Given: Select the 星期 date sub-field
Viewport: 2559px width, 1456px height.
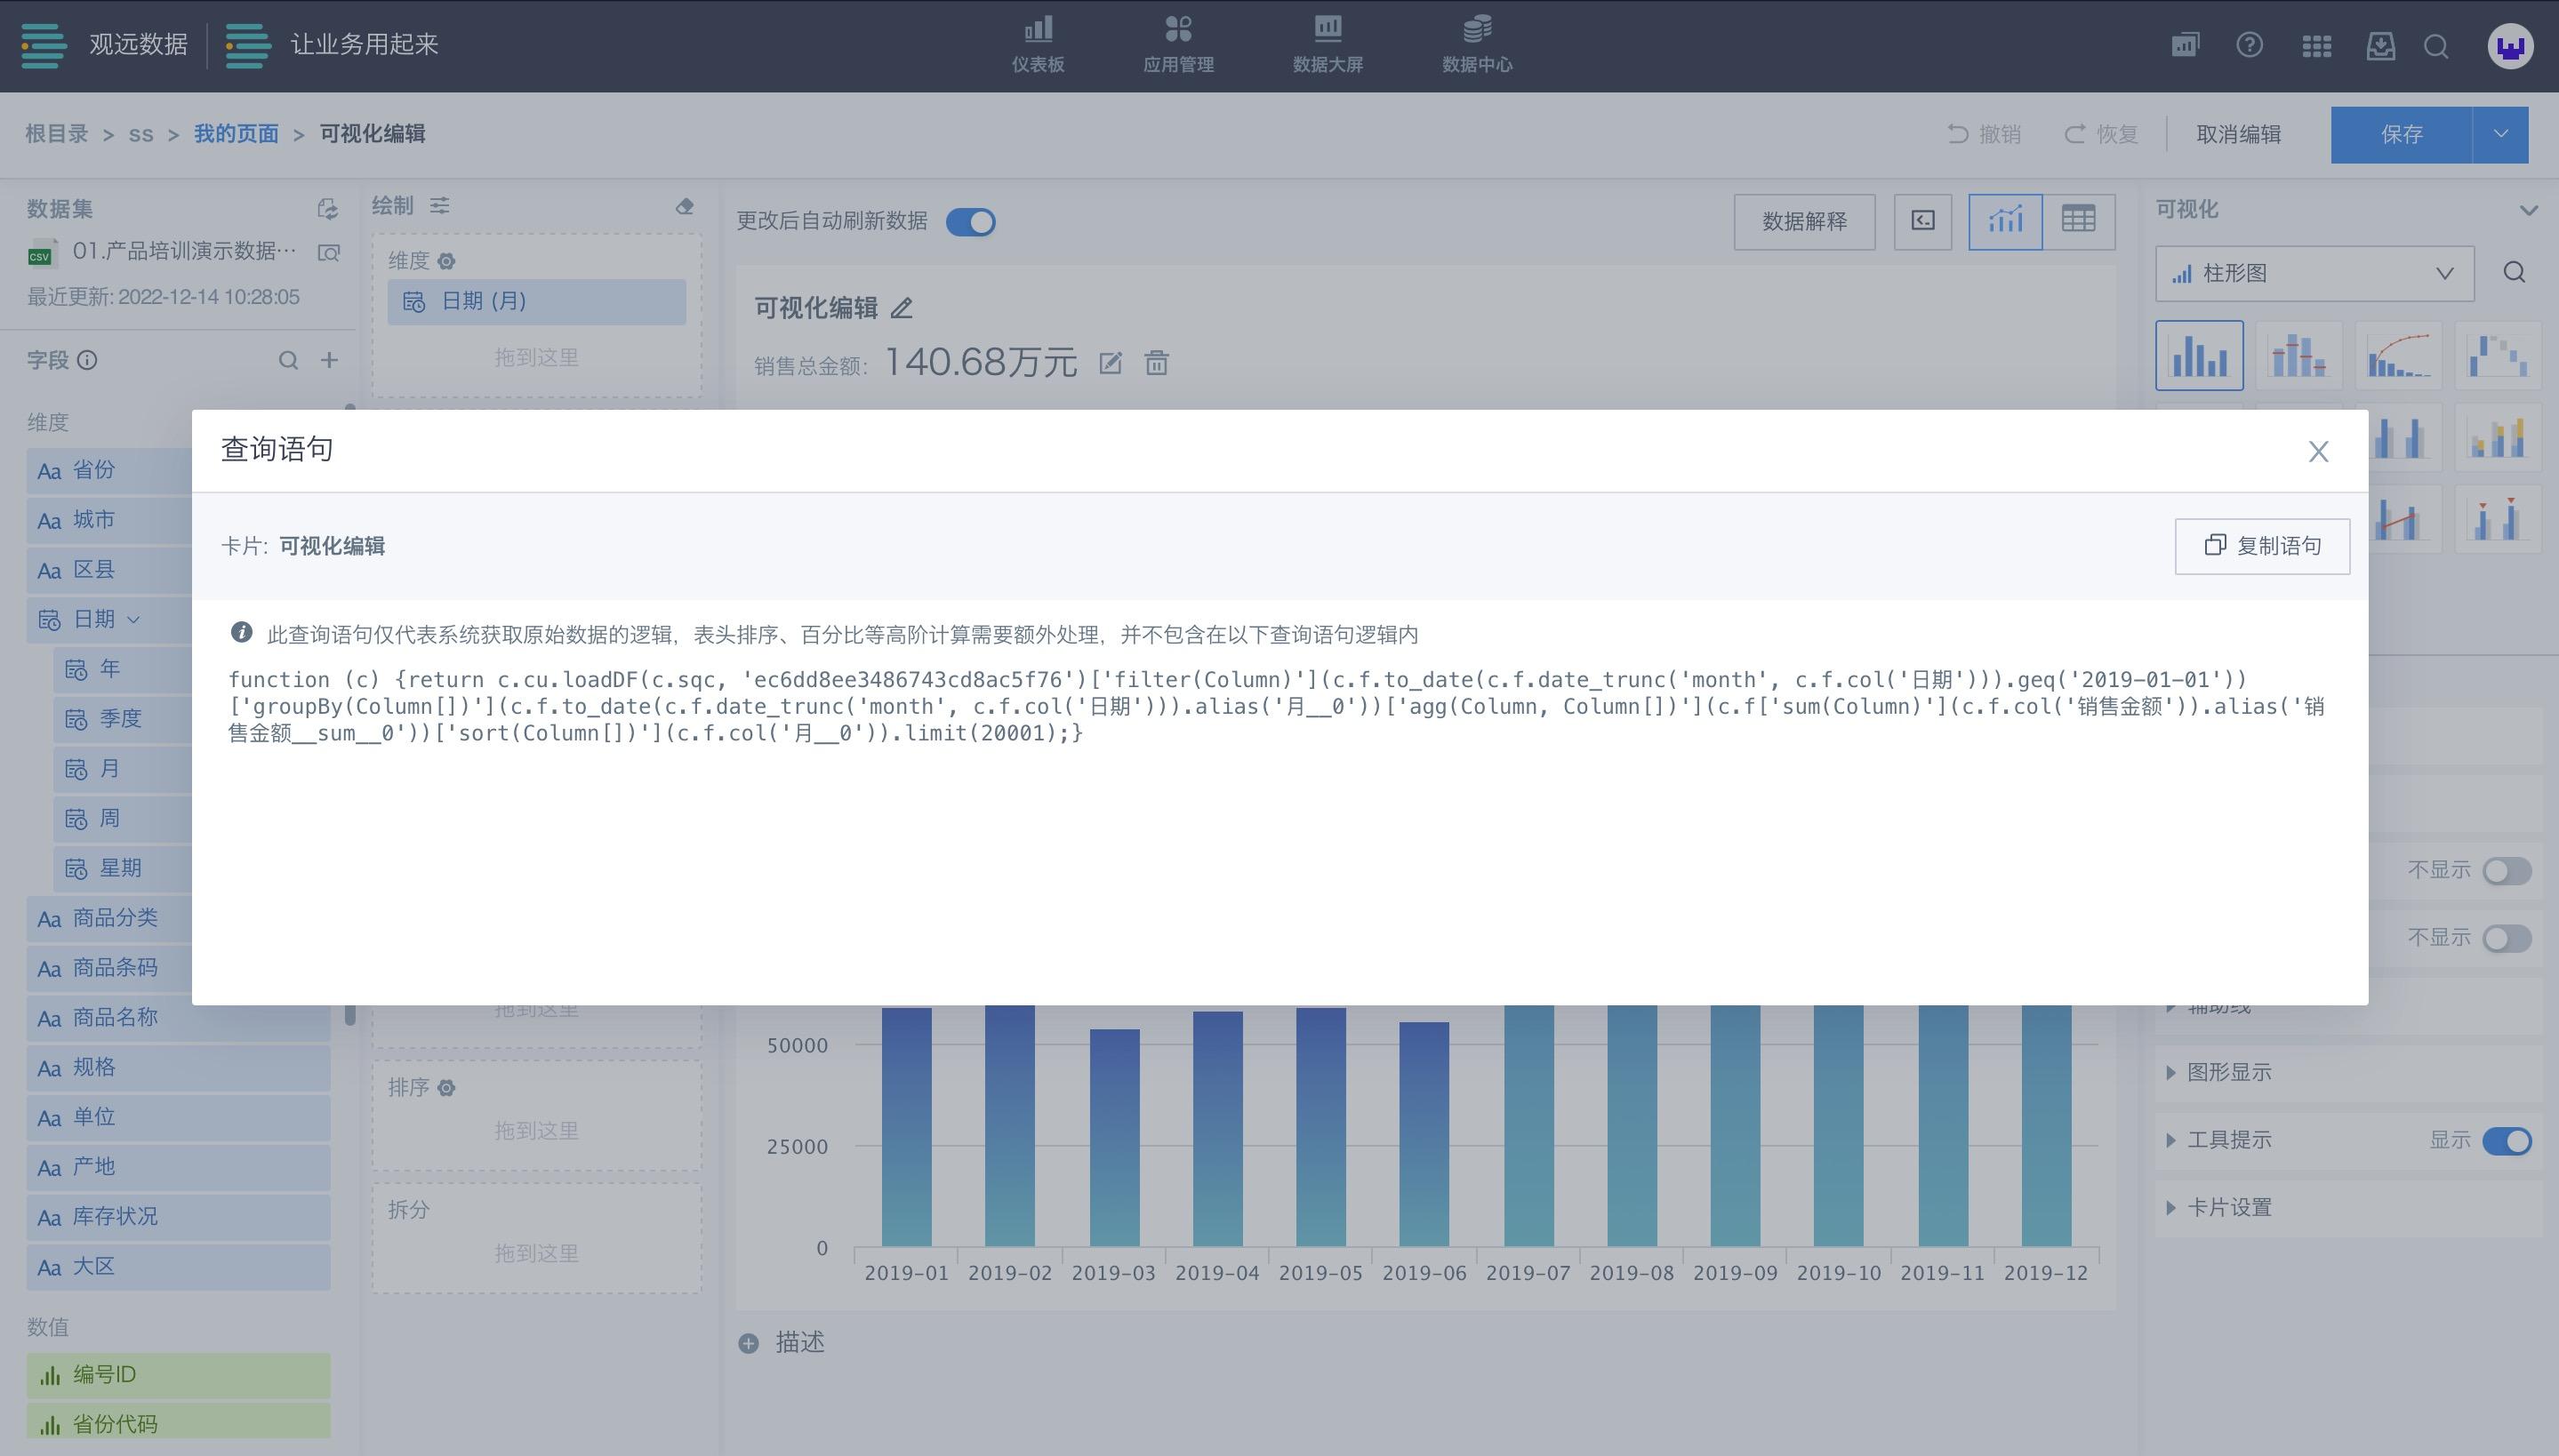Looking at the screenshot, I should tap(122, 868).
